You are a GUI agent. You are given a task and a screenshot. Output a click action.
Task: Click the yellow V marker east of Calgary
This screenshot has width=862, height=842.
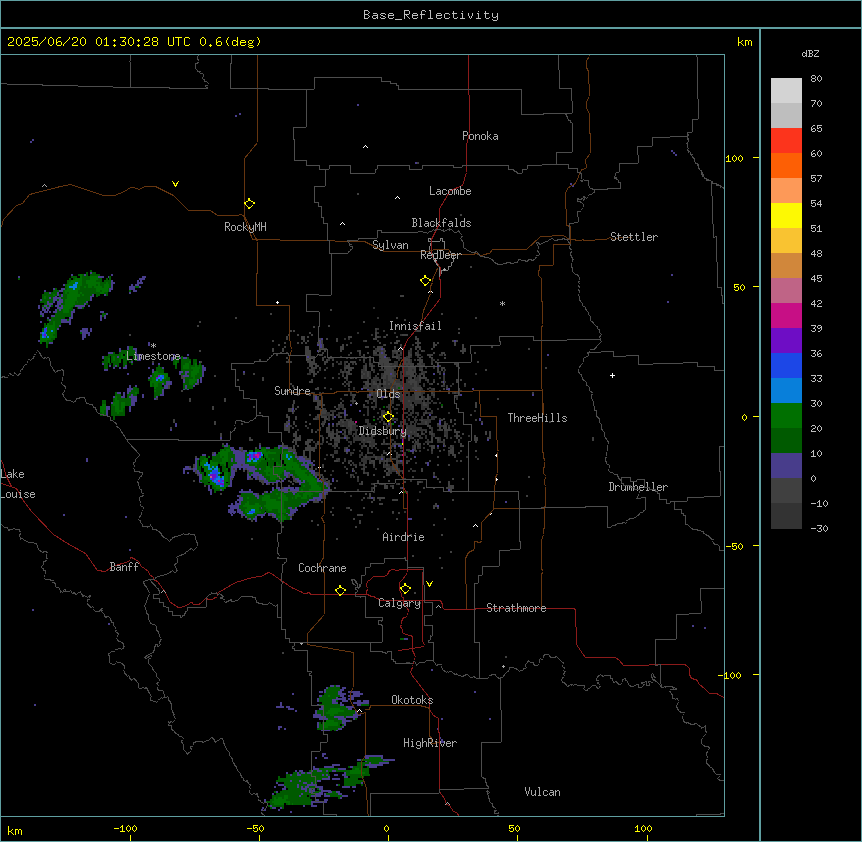pos(429,584)
